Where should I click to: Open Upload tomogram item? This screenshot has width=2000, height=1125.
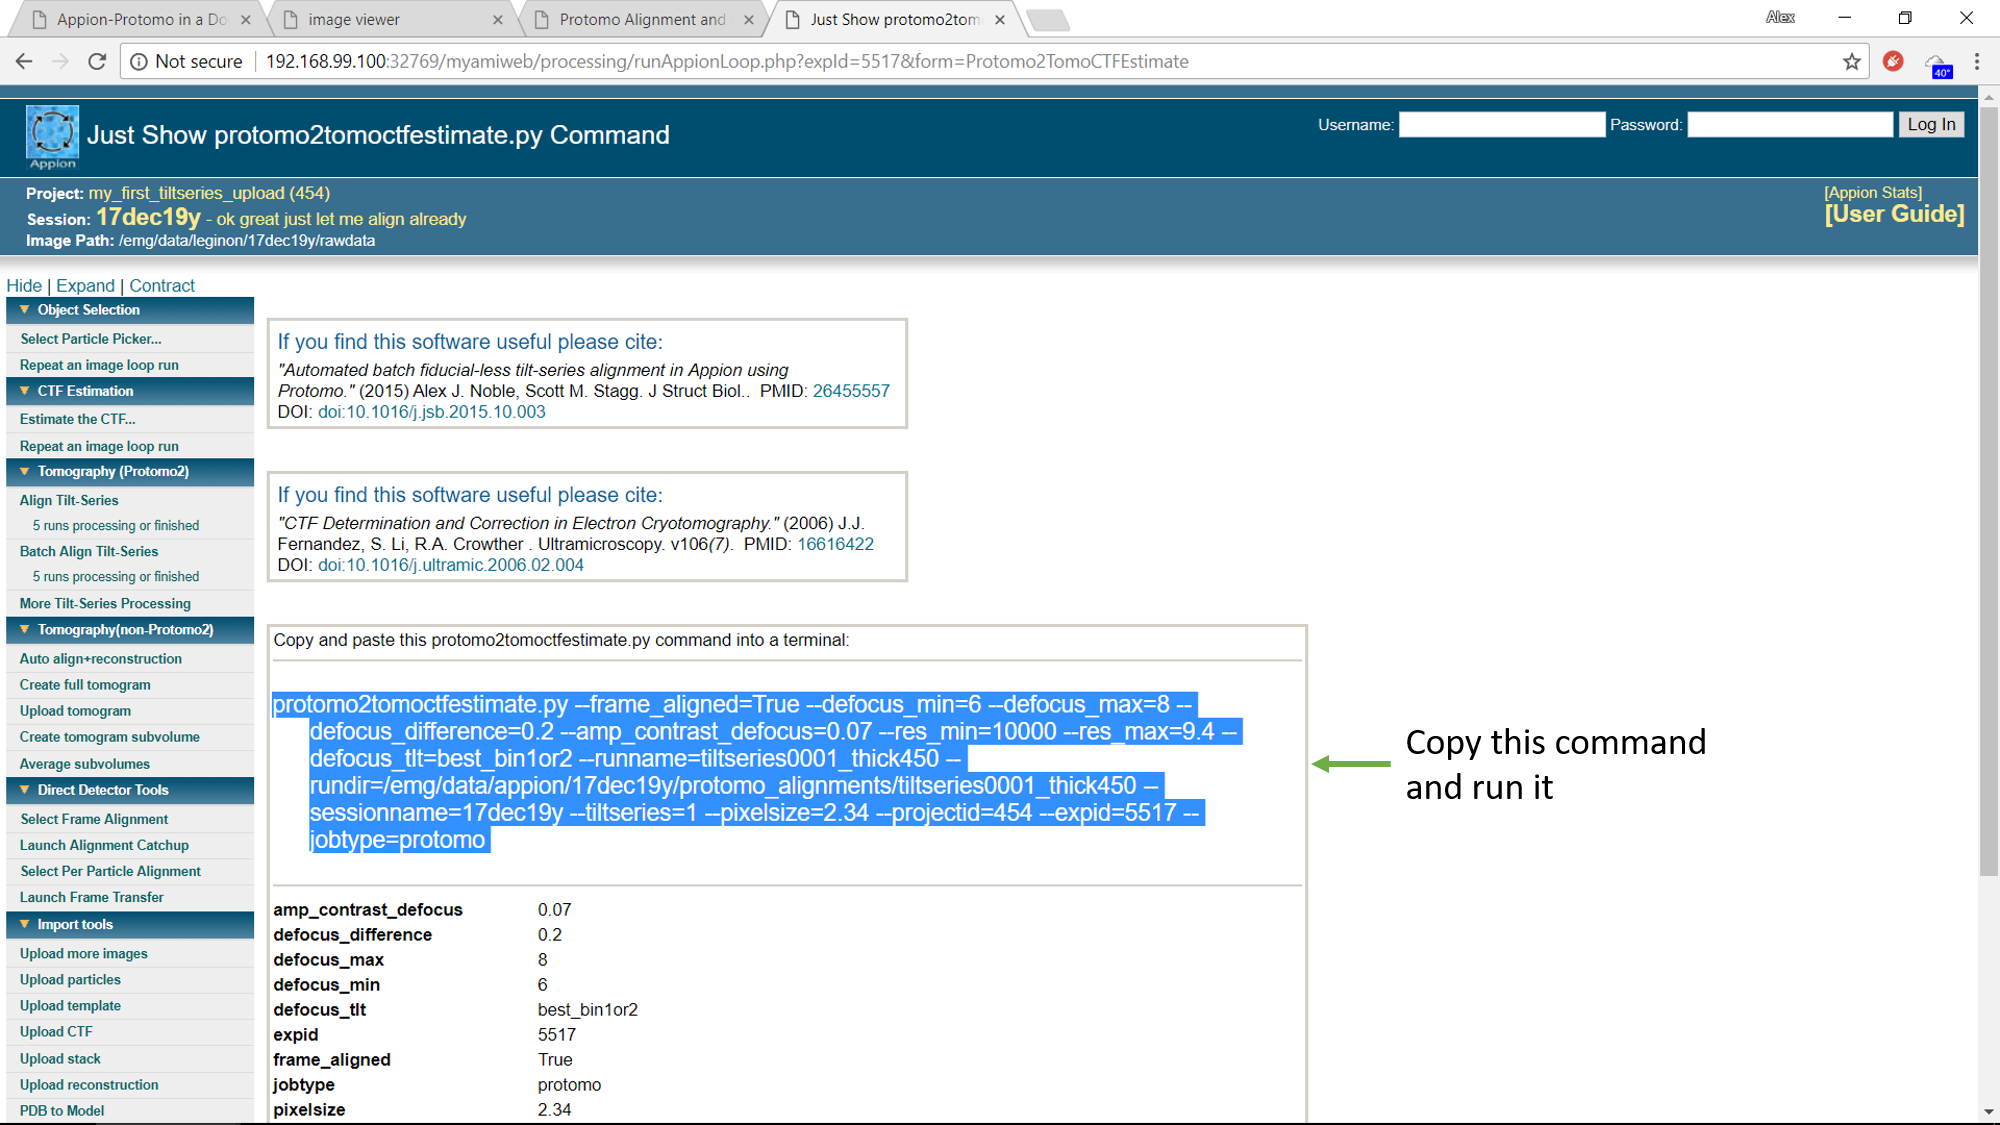click(75, 711)
